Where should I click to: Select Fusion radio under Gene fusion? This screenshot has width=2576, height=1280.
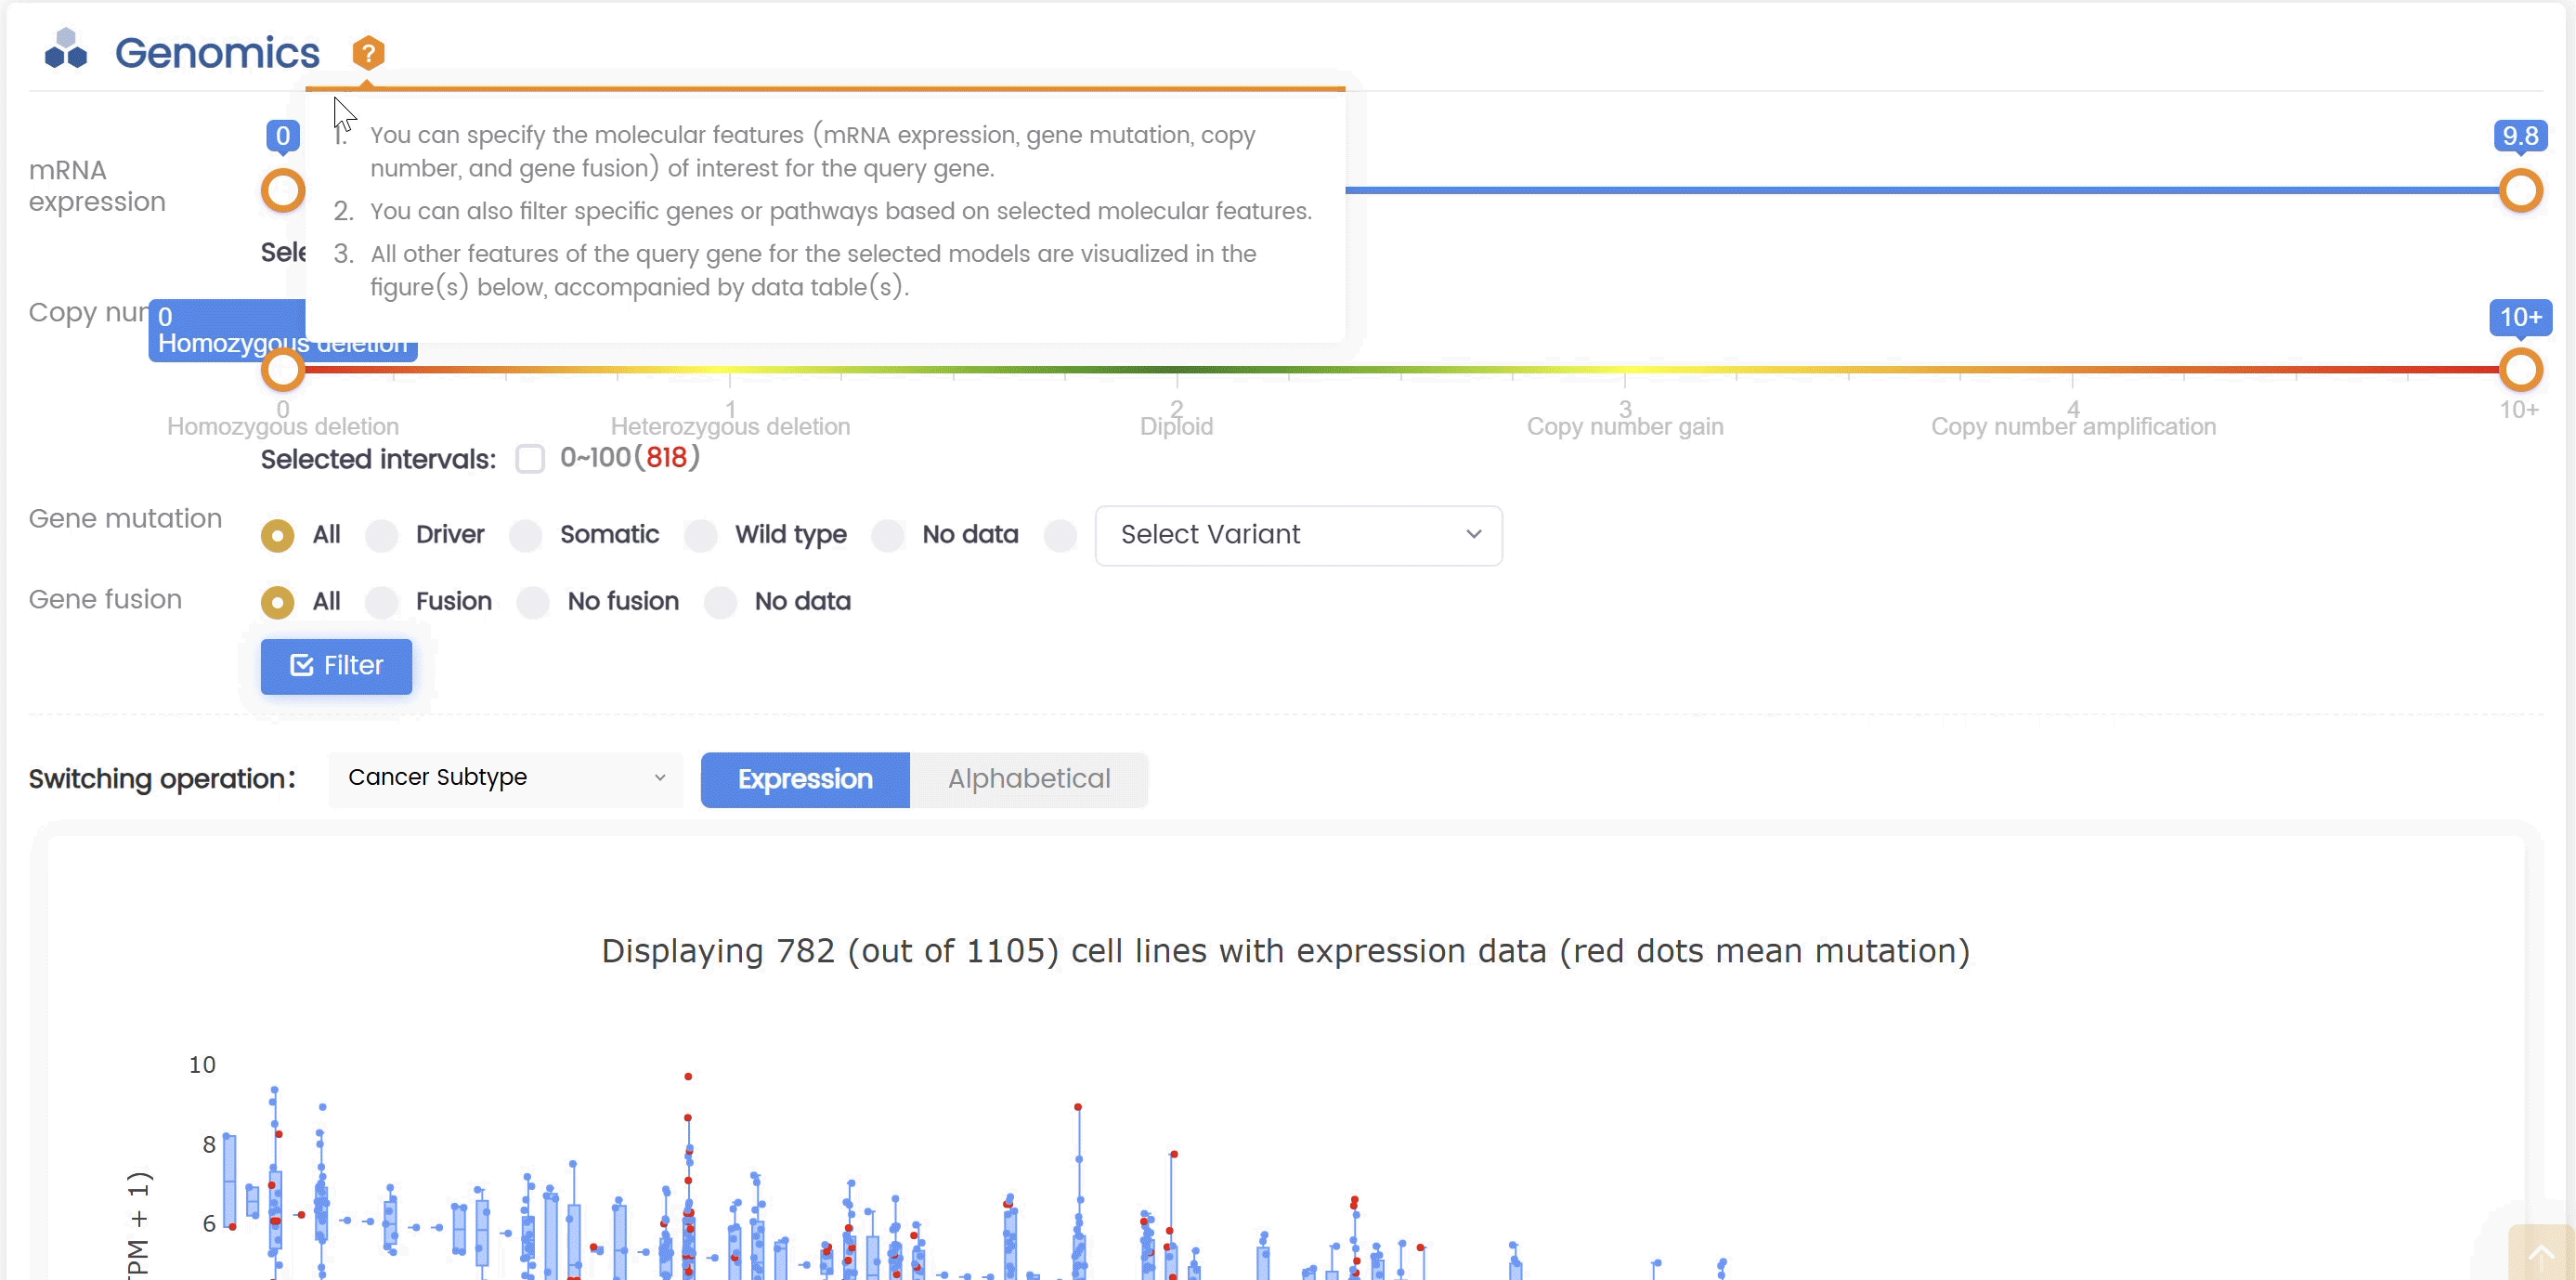coord(382,603)
